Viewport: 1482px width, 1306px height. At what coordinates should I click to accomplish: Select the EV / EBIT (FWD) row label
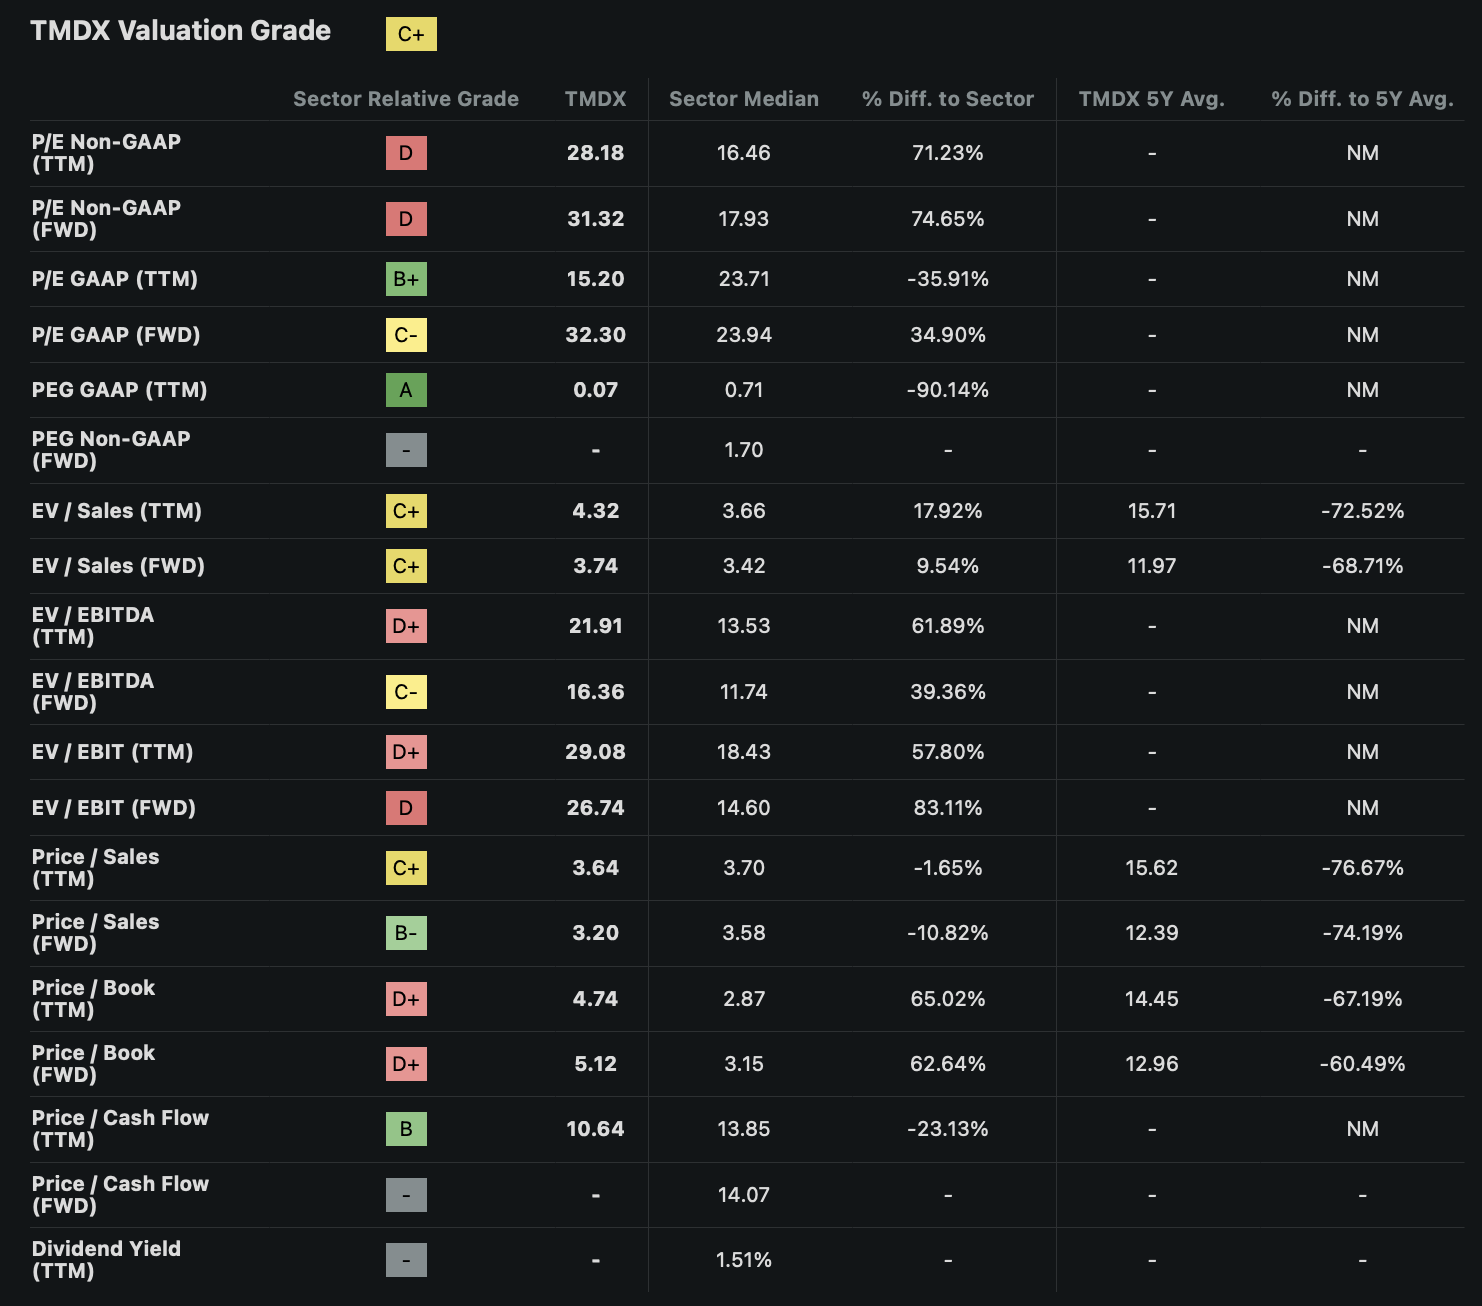pyautogui.click(x=114, y=808)
